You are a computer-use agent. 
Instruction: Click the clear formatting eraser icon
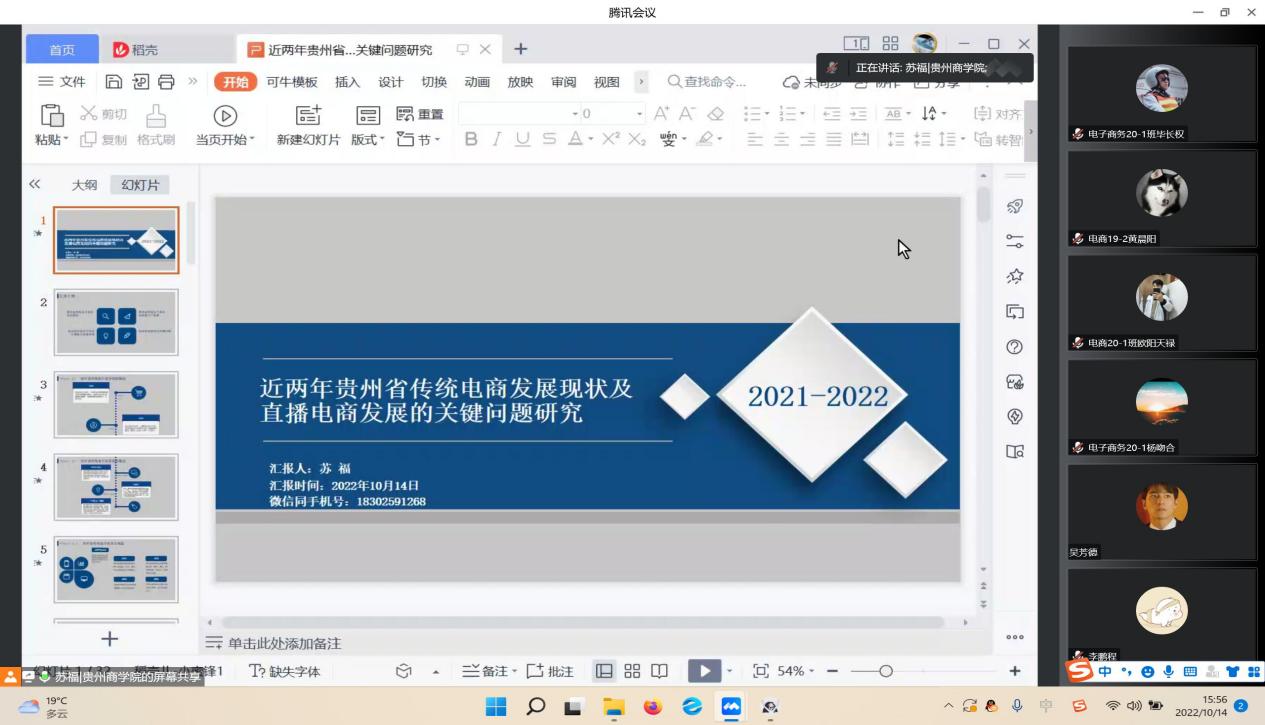click(716, 114)
